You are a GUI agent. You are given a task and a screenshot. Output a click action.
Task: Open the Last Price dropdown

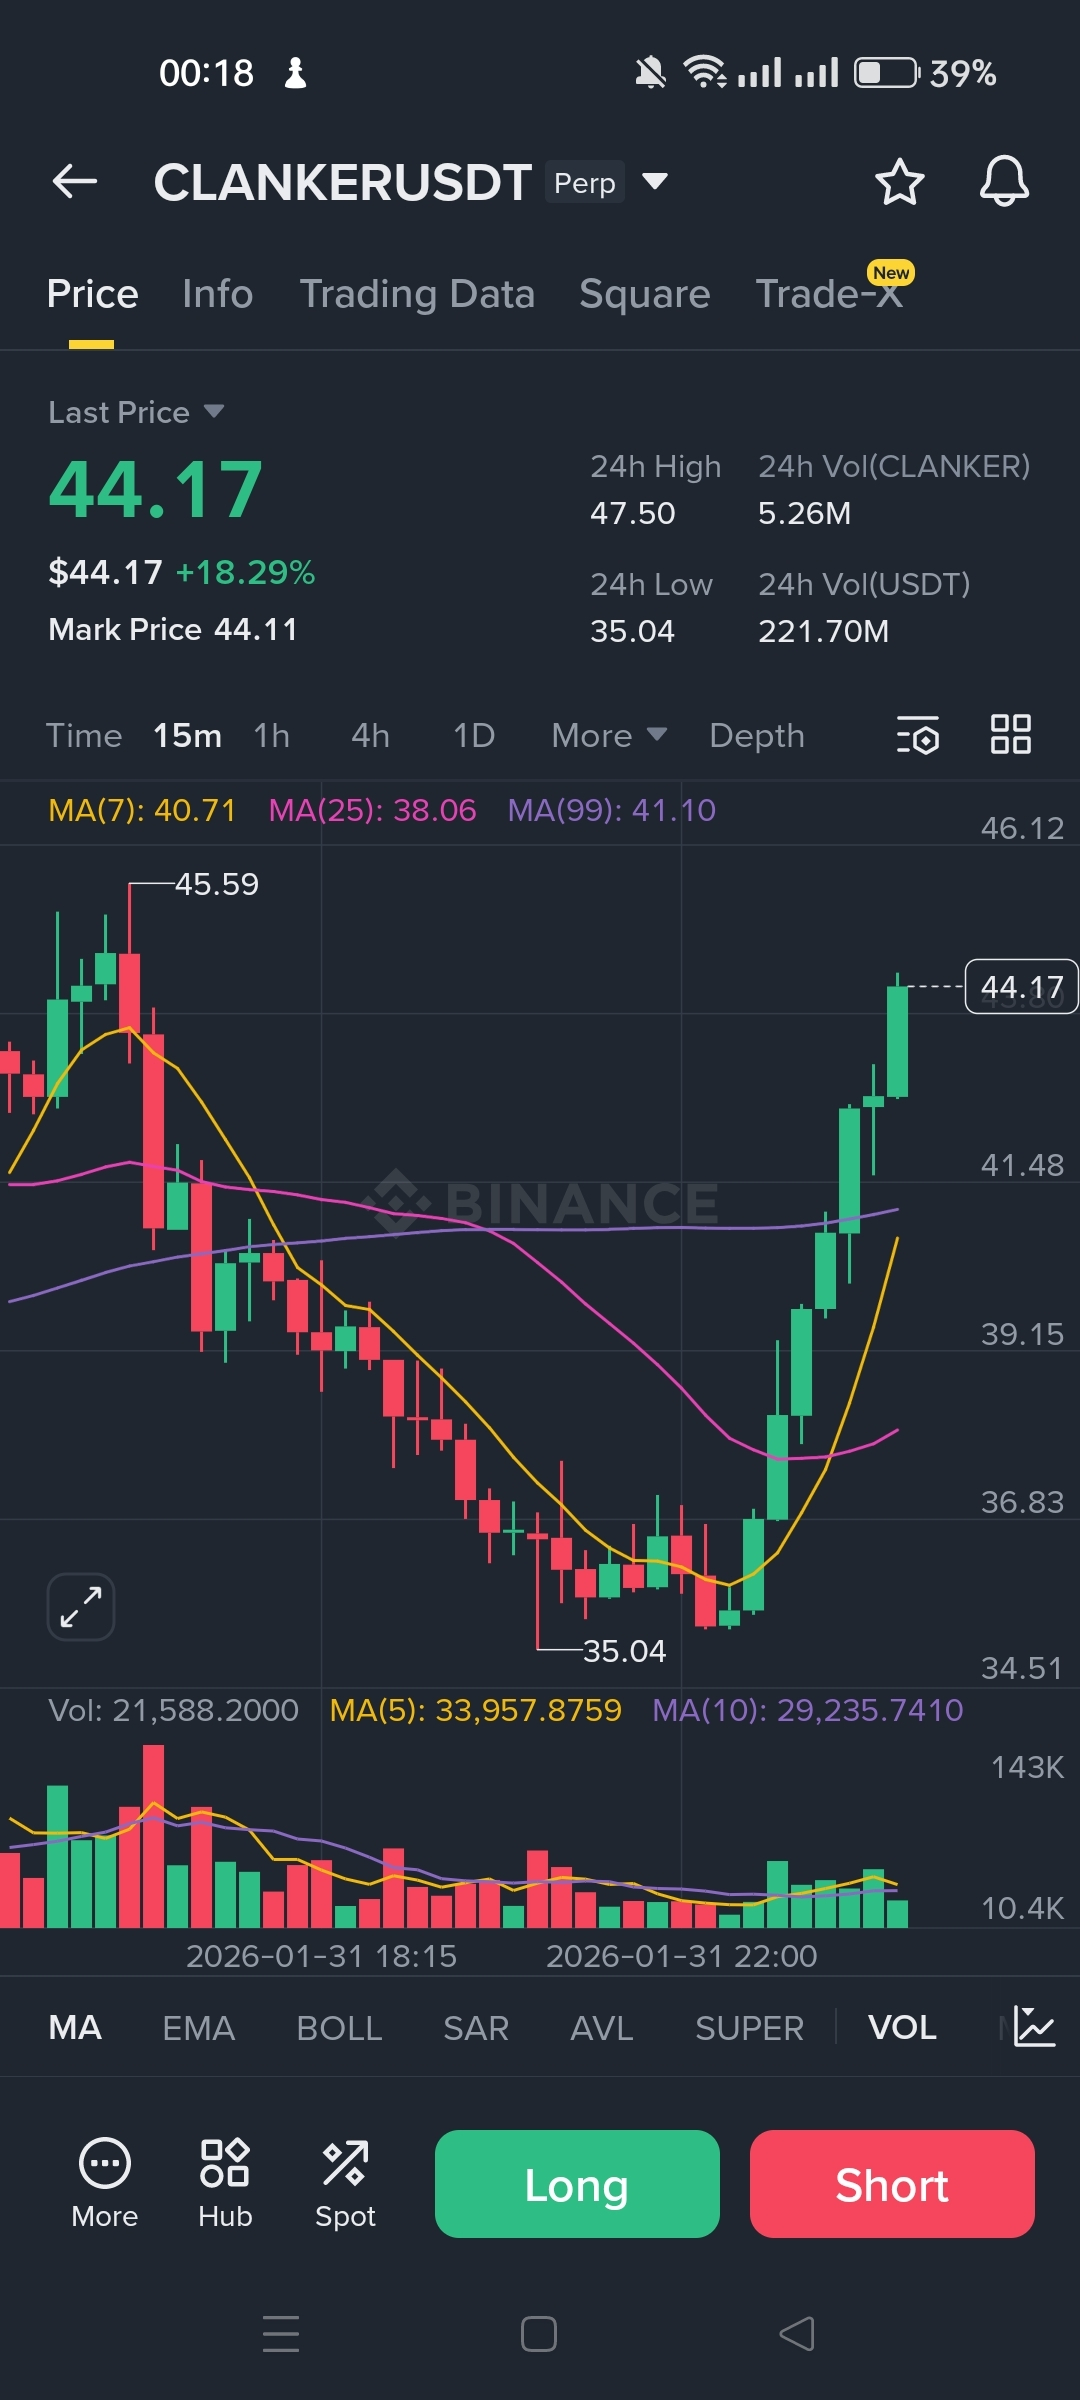(x=136, y=412)
